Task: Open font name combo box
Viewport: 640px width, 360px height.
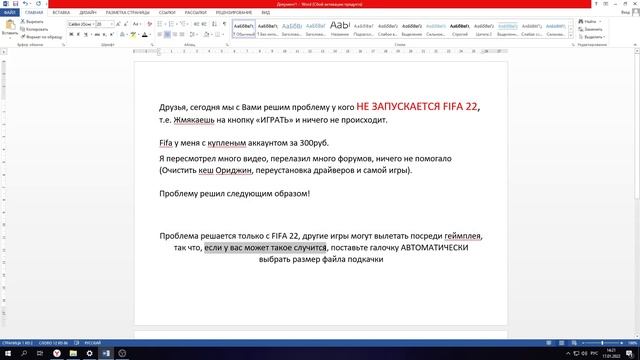Action: (81, 24)
